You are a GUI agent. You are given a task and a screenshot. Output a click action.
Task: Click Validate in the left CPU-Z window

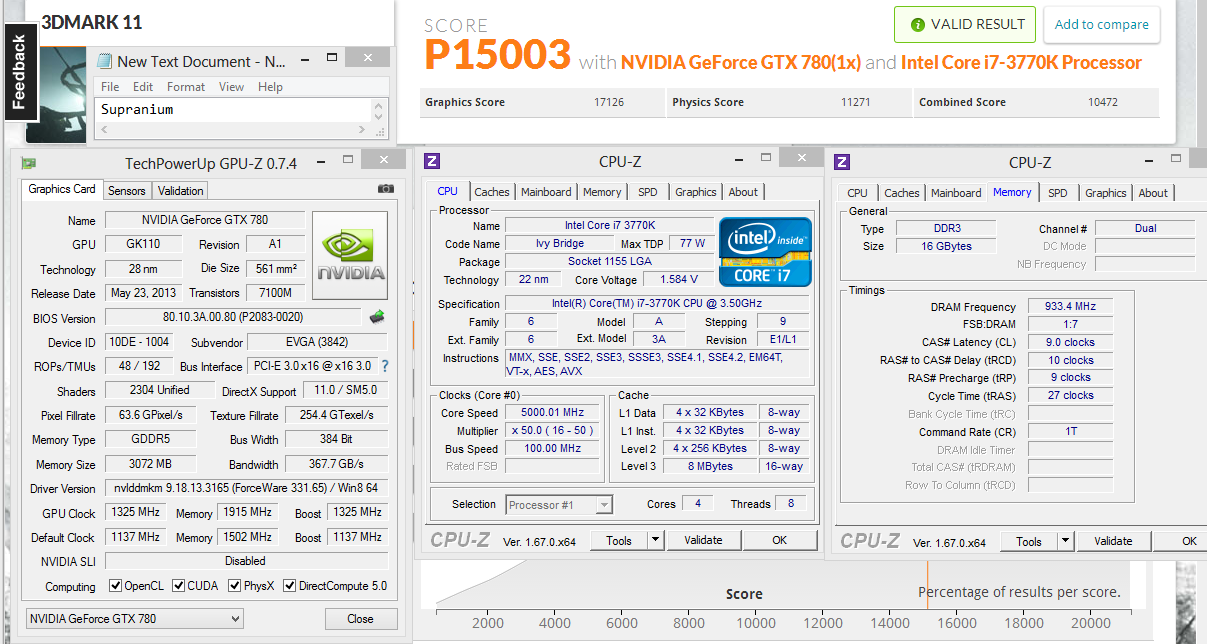point(703,540)
